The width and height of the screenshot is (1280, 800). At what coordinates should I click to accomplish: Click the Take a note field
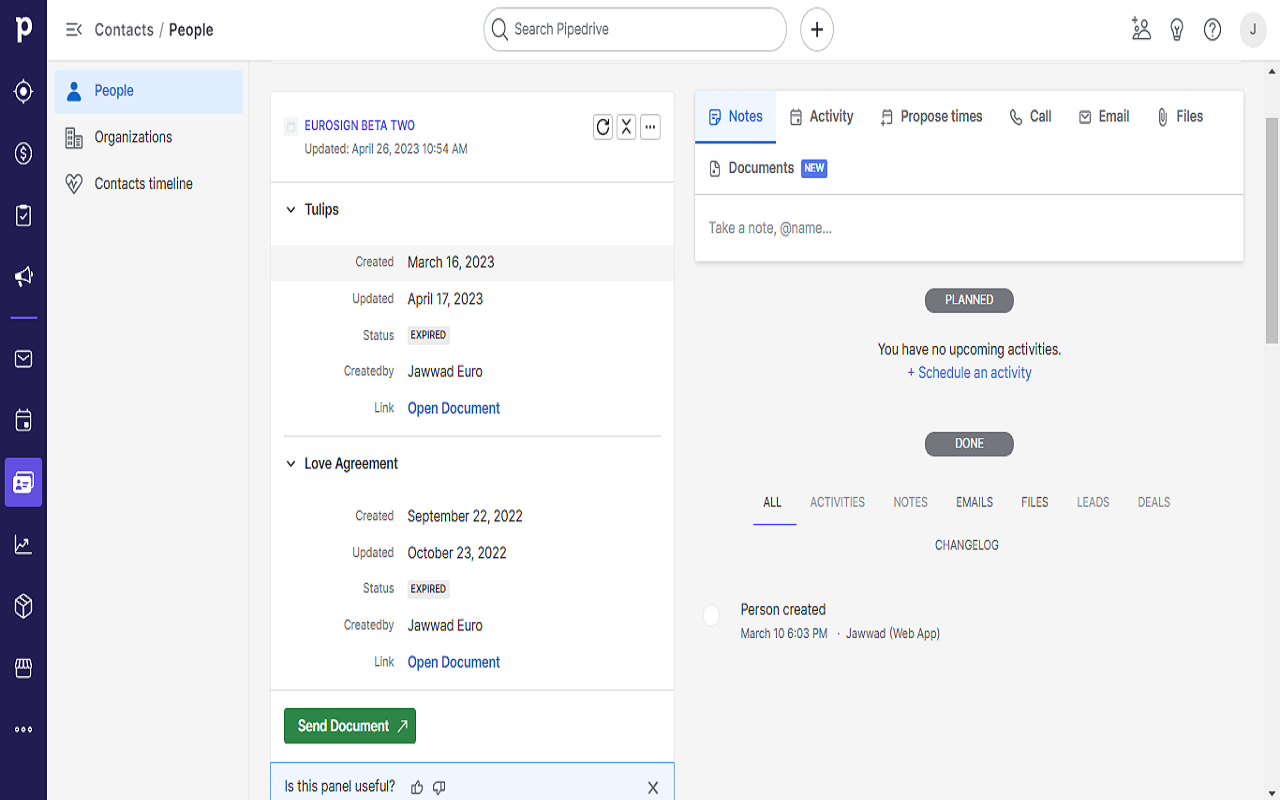969,228
